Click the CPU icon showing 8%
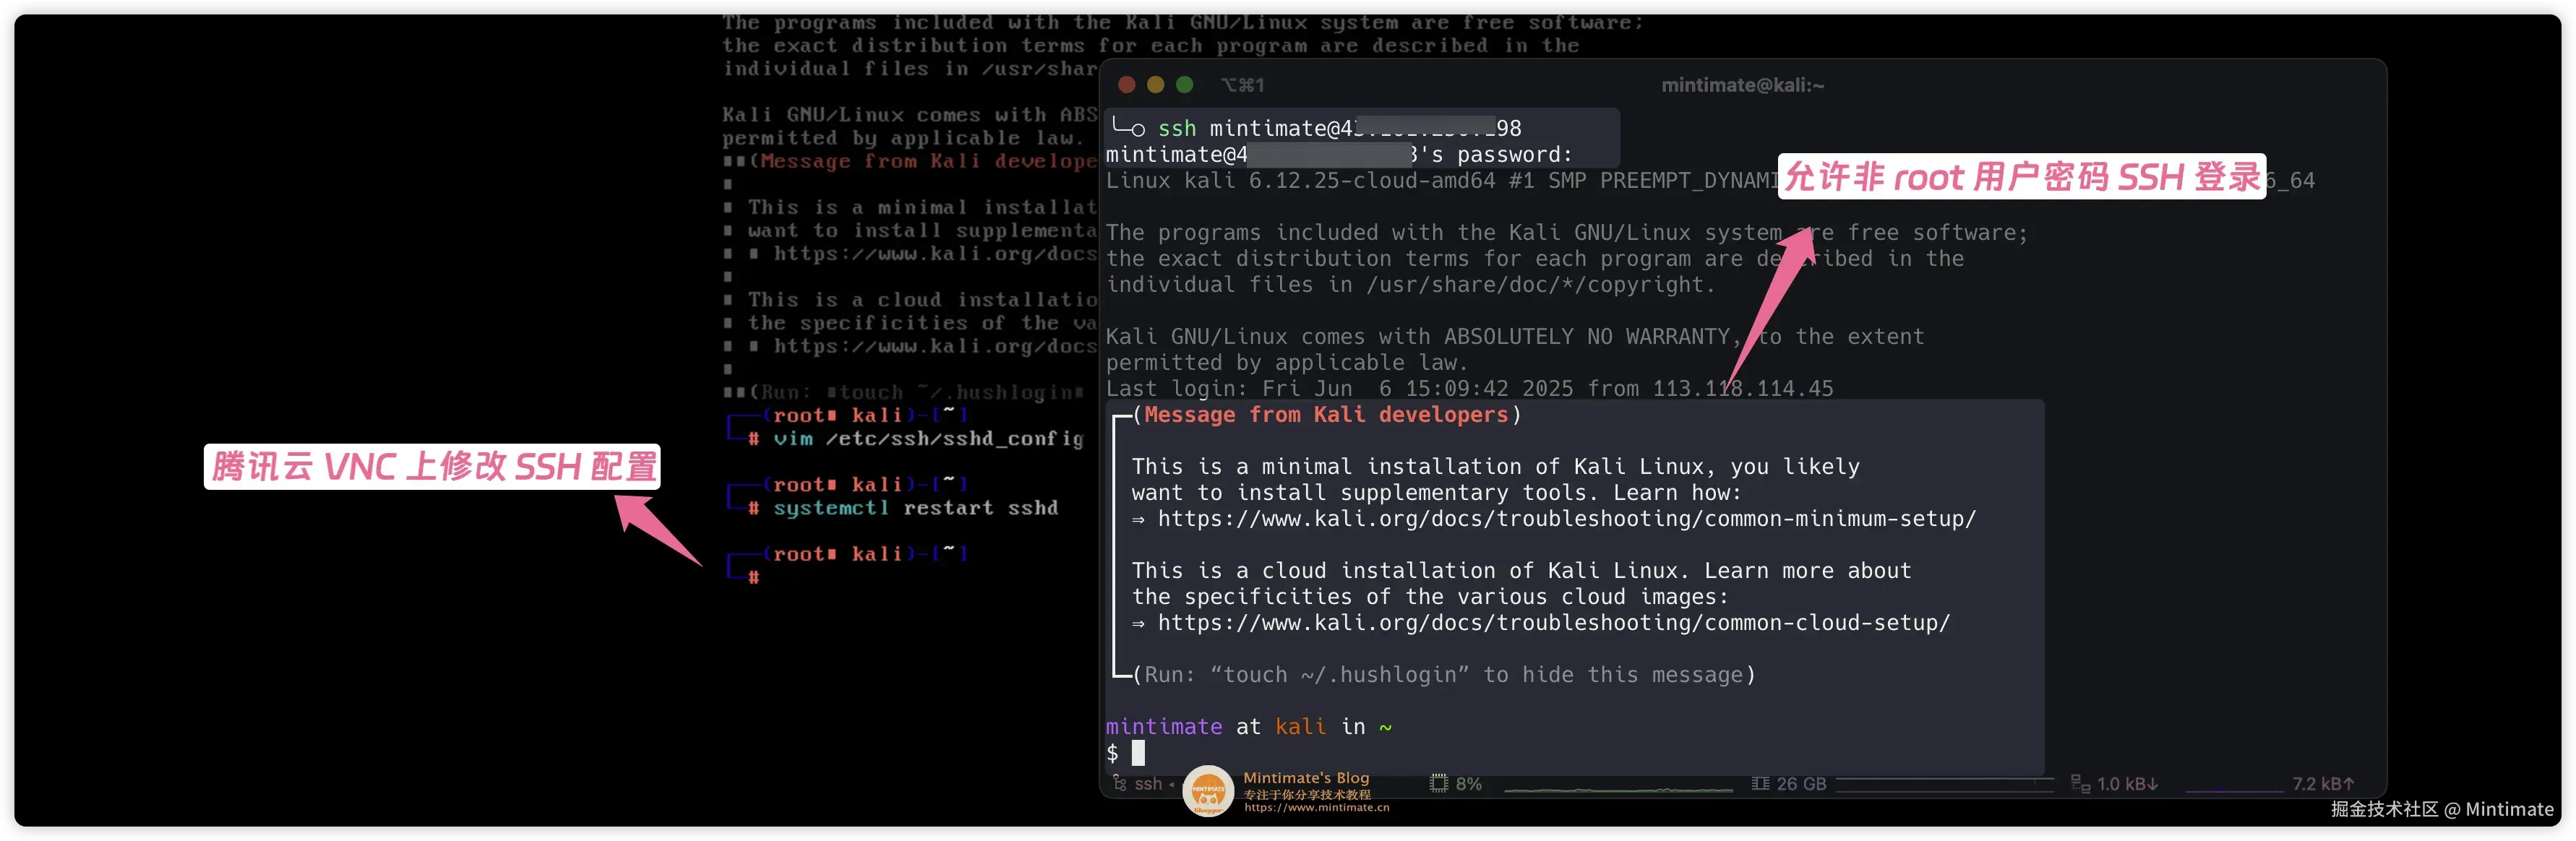 1440,784
